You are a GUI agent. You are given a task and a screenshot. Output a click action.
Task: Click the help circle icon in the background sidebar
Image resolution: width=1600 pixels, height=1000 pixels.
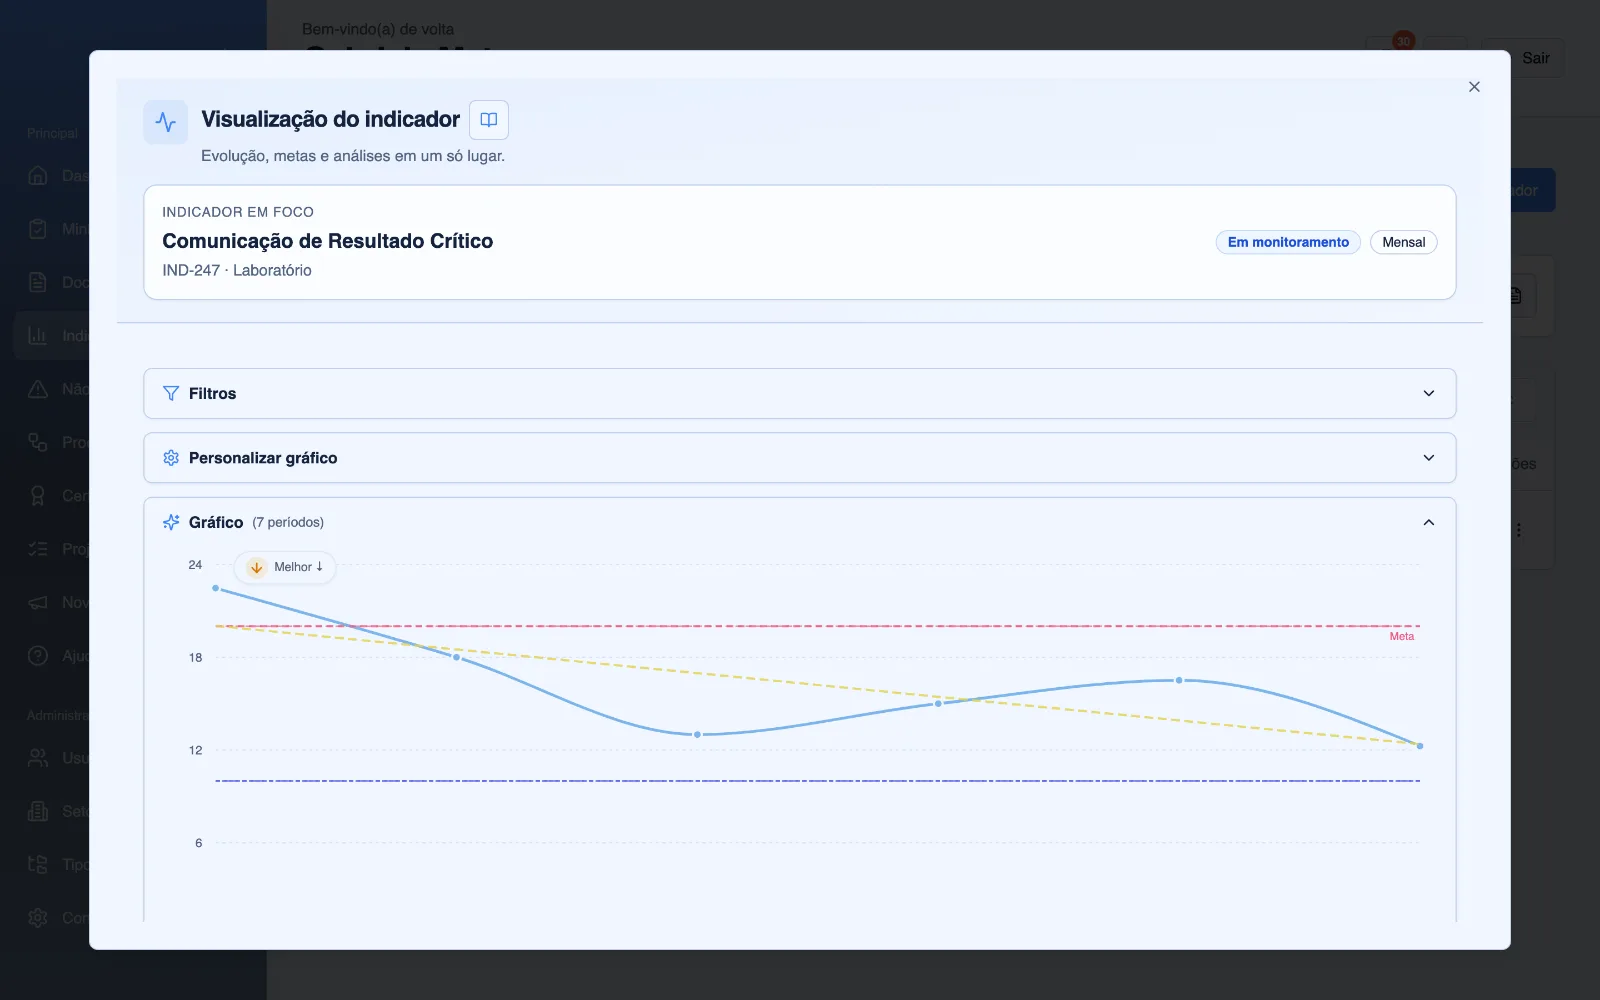pos(38,656)
